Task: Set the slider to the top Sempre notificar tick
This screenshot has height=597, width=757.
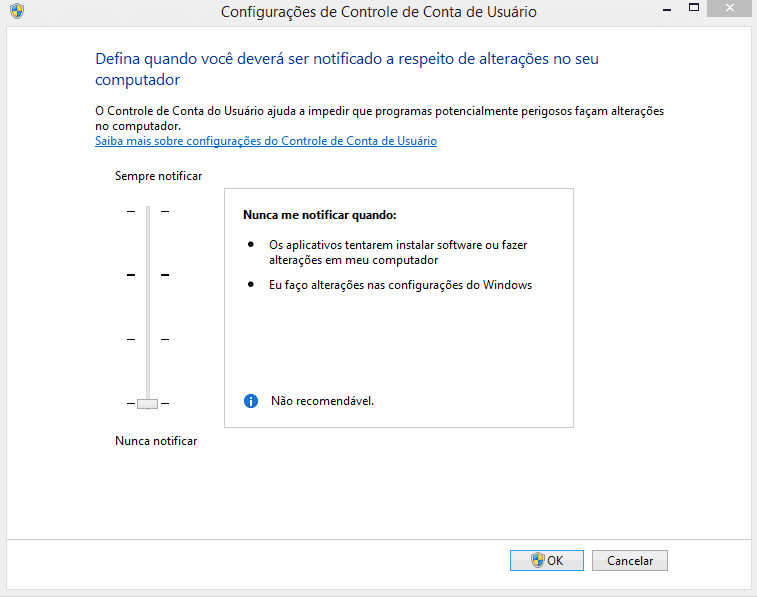Action: pyautogui.click(x=148, y=211)
